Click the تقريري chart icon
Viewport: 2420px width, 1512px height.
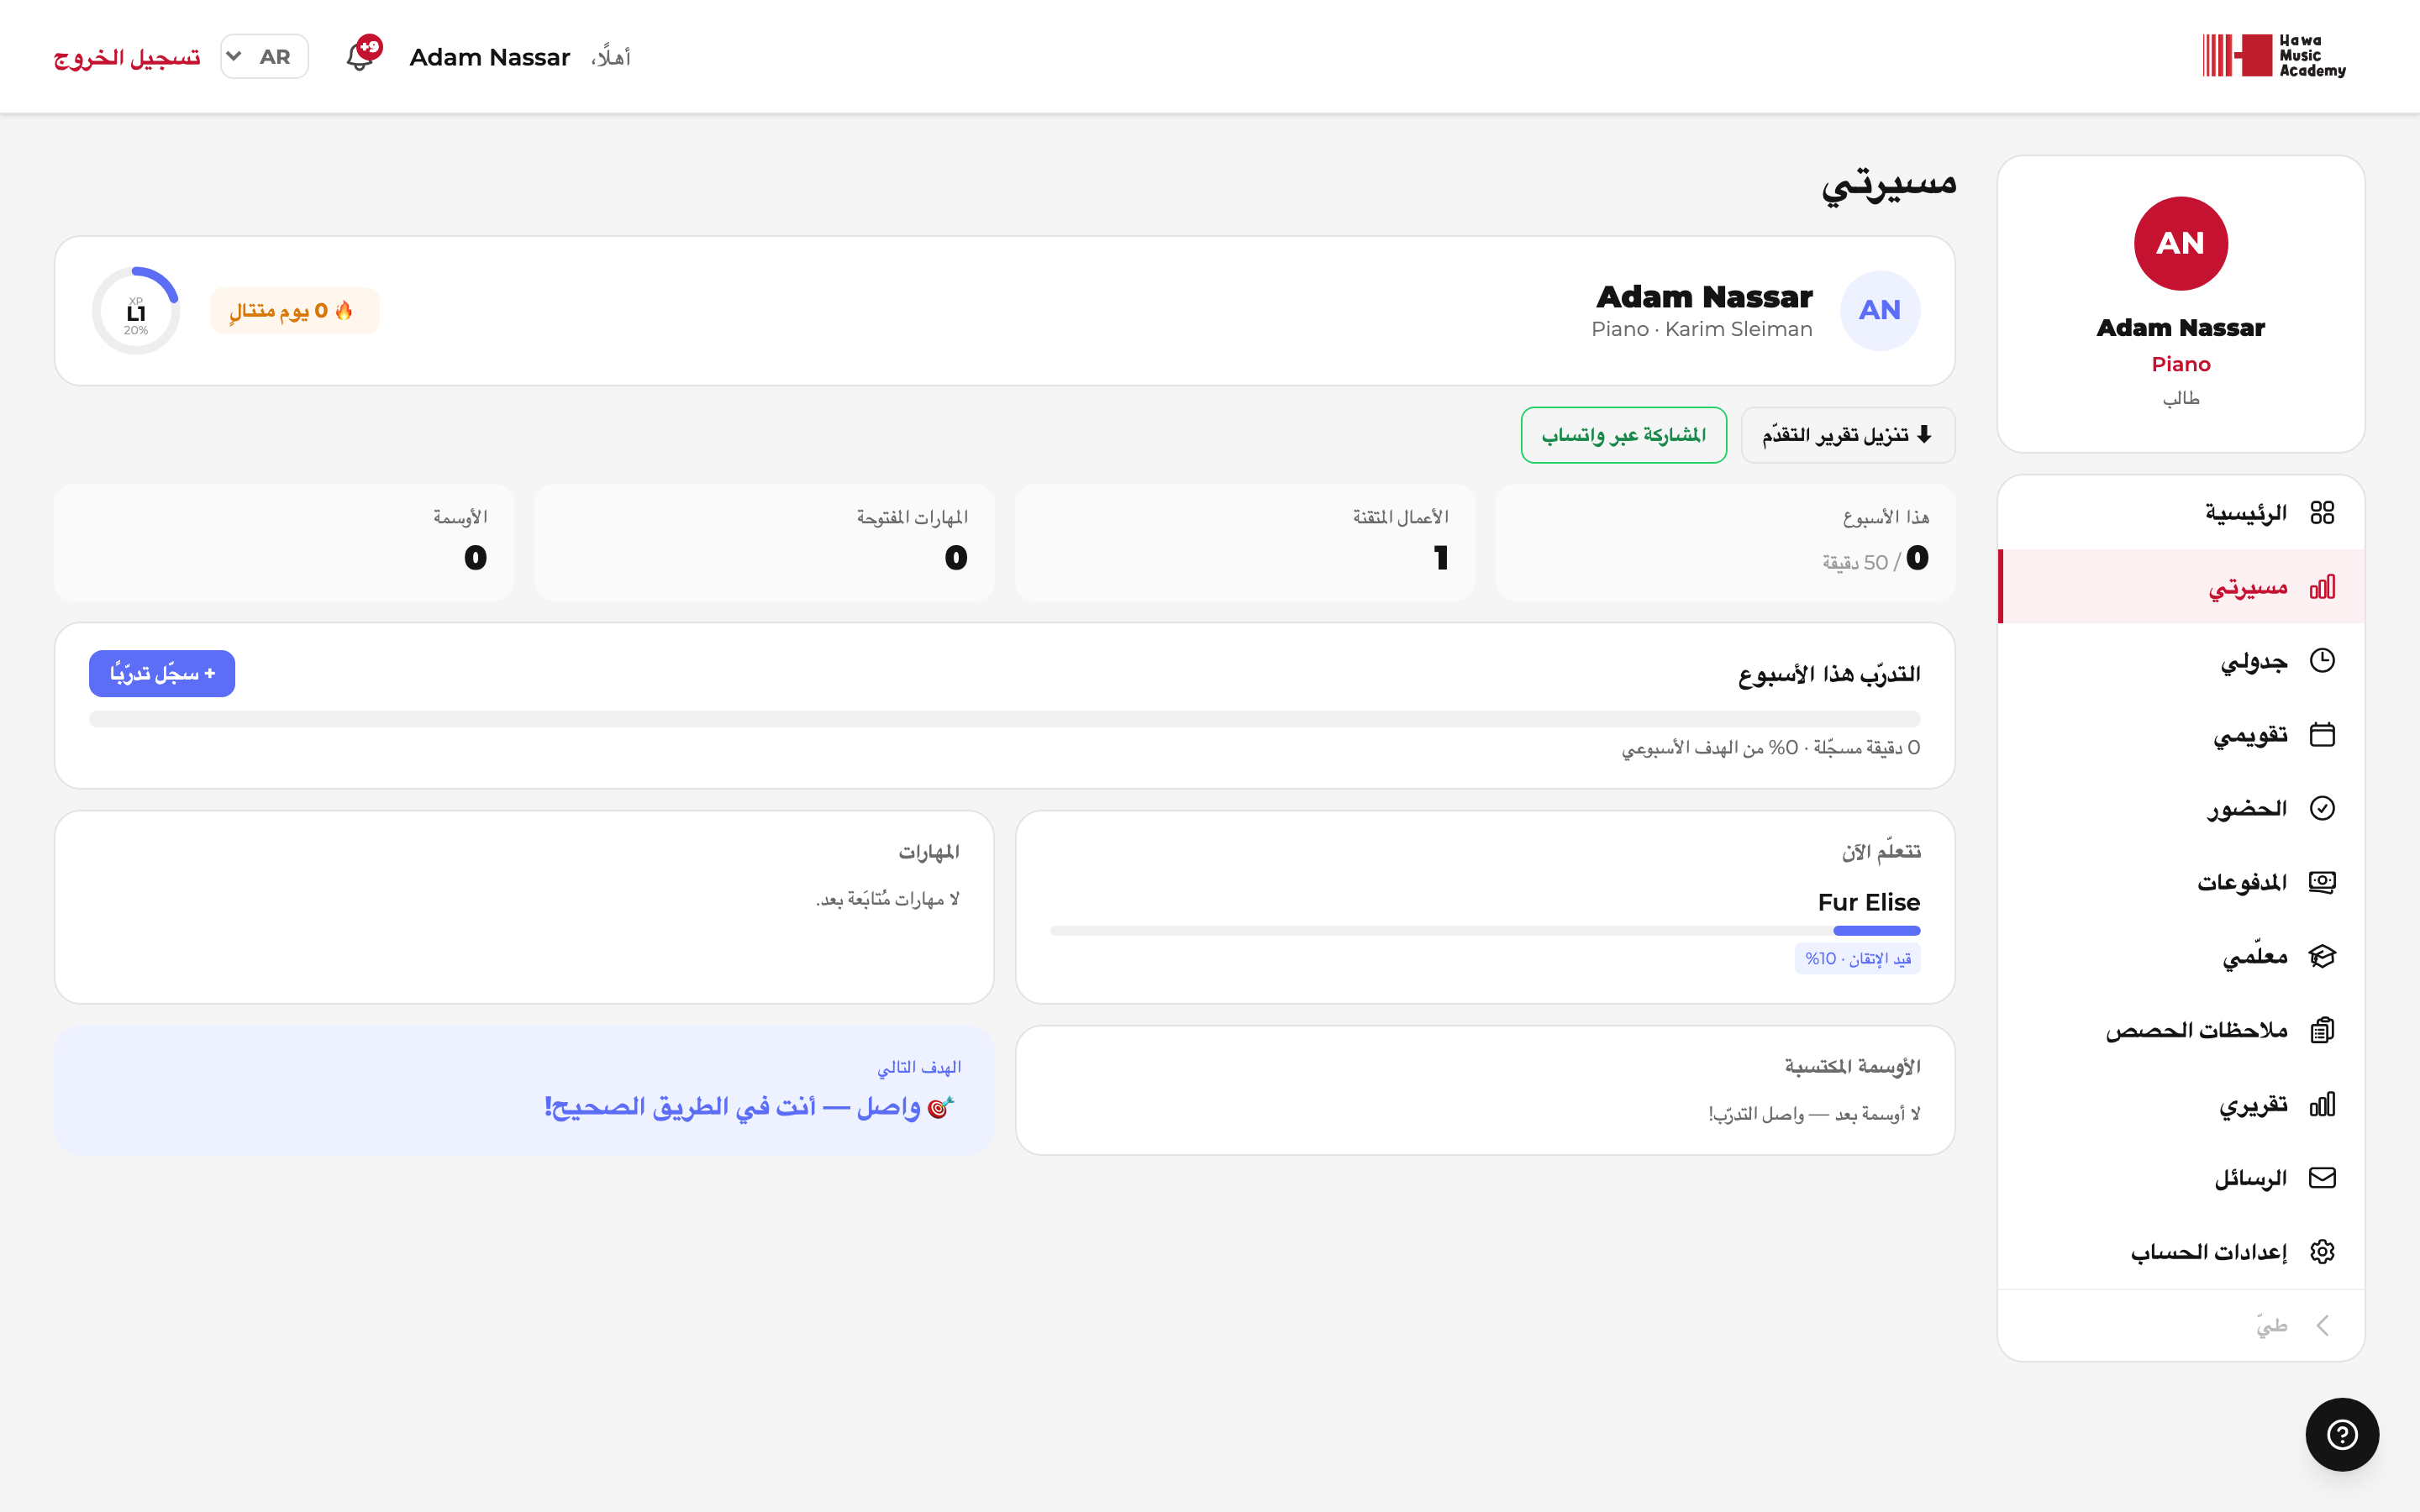point(2322,1104)
